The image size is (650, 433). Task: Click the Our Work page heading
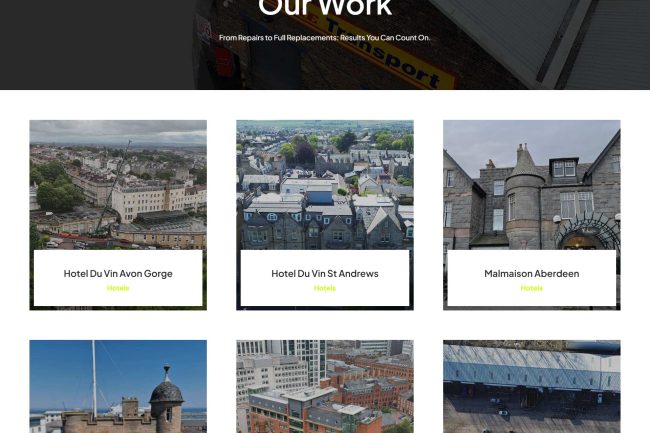(325, 7)
